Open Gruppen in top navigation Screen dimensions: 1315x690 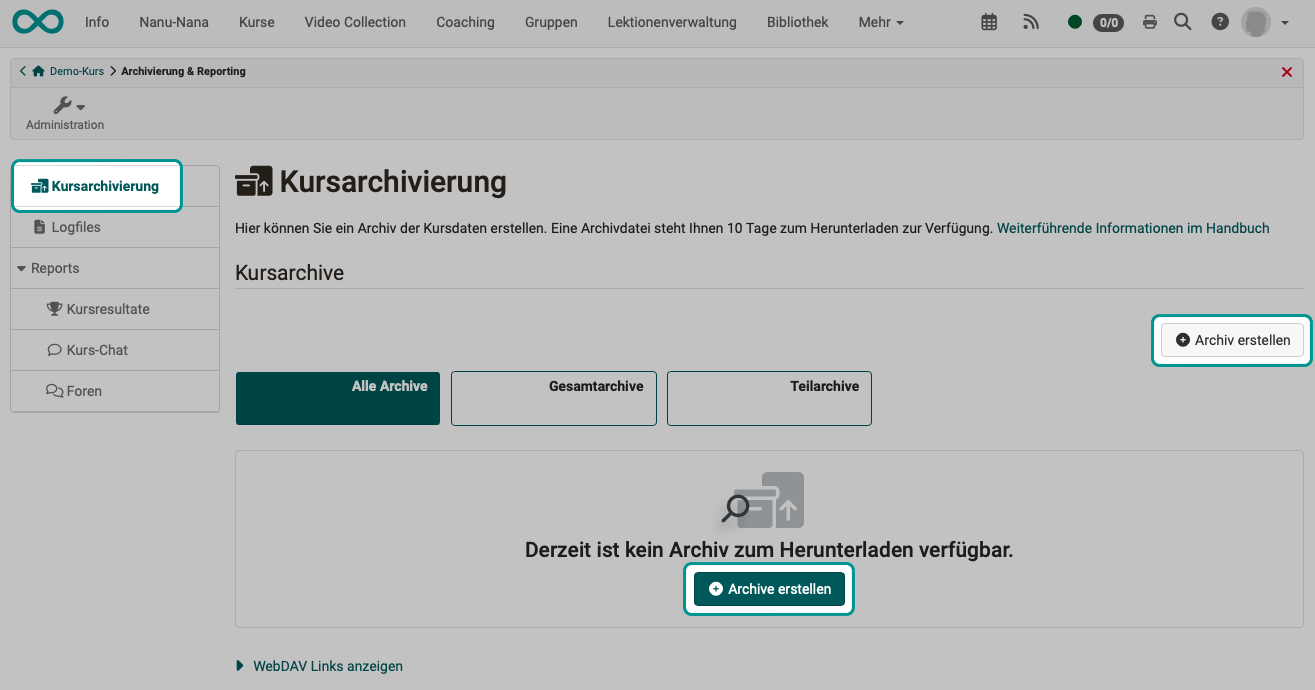click(551, 22)
